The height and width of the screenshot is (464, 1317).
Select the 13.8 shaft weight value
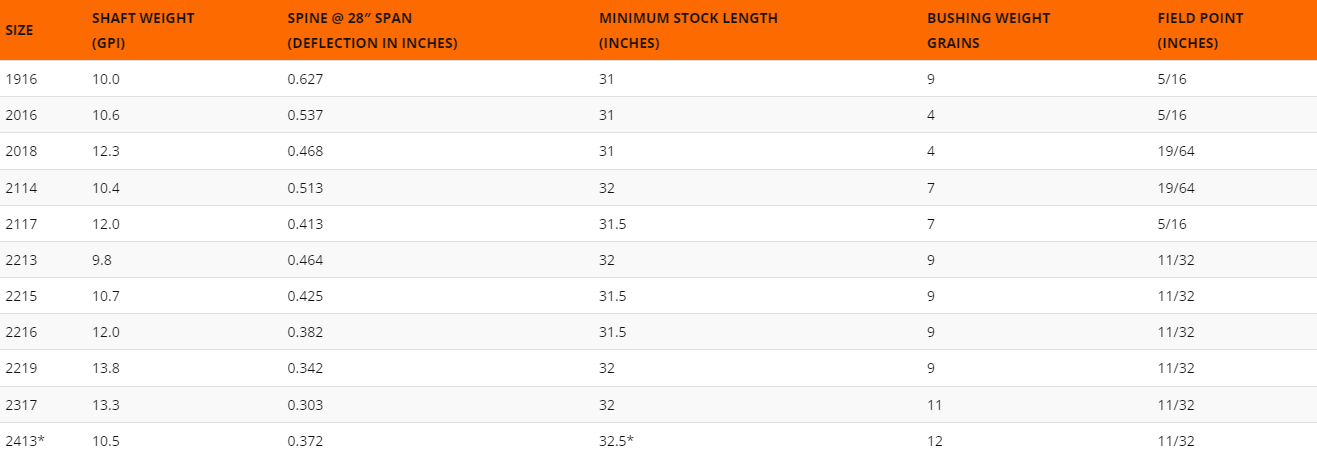click(106, 369)
